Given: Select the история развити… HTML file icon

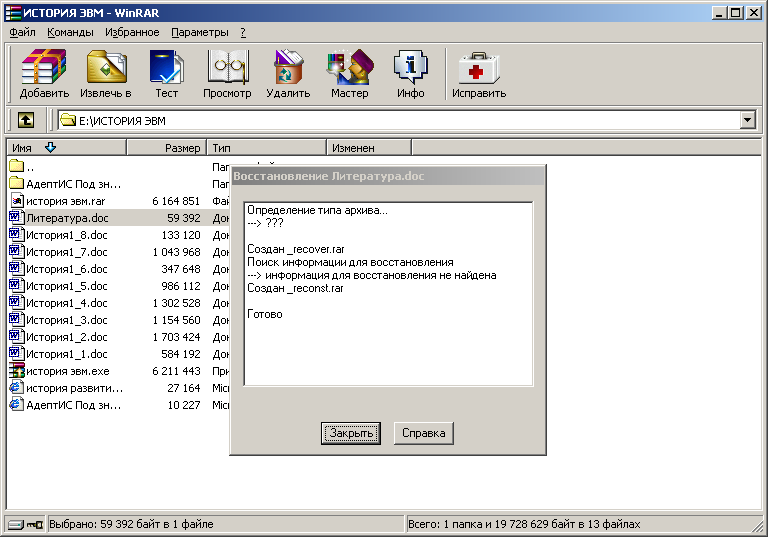Looking at the screenshot, I should (17, 388).
